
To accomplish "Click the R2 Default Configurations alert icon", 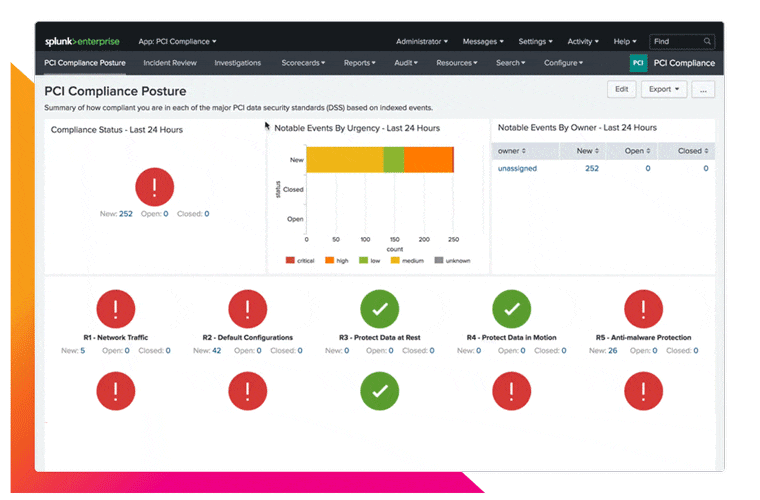I will point(248,309).
